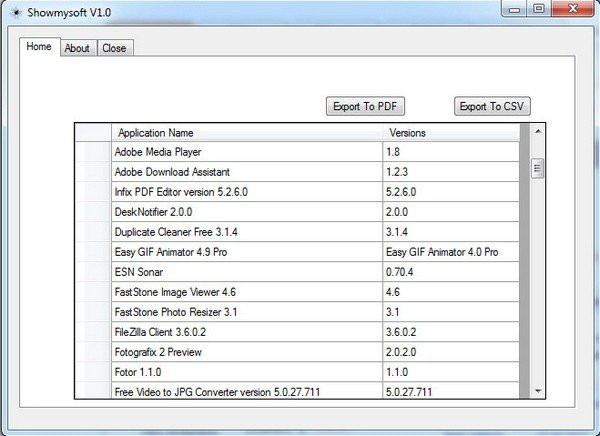600x436 pixels.
Task: Select the Home tab
Action: [x=39, y=47]
